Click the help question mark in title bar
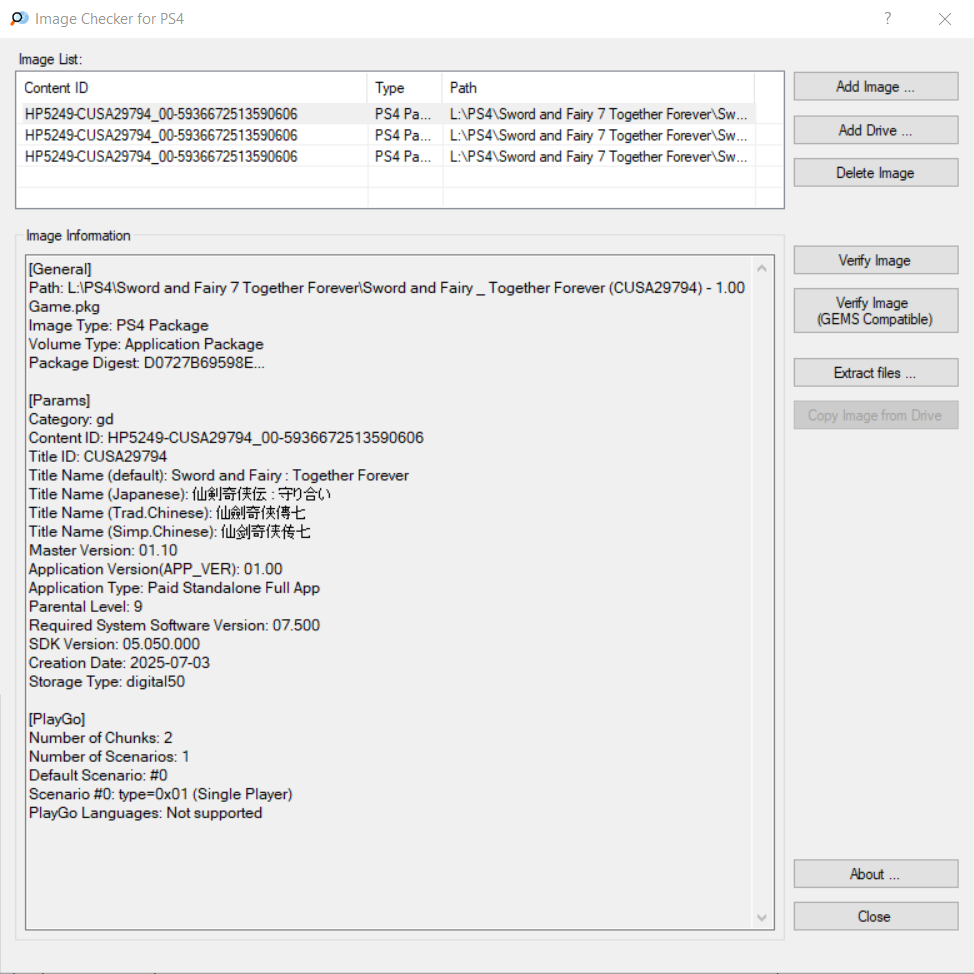 [x=888, y=19]
